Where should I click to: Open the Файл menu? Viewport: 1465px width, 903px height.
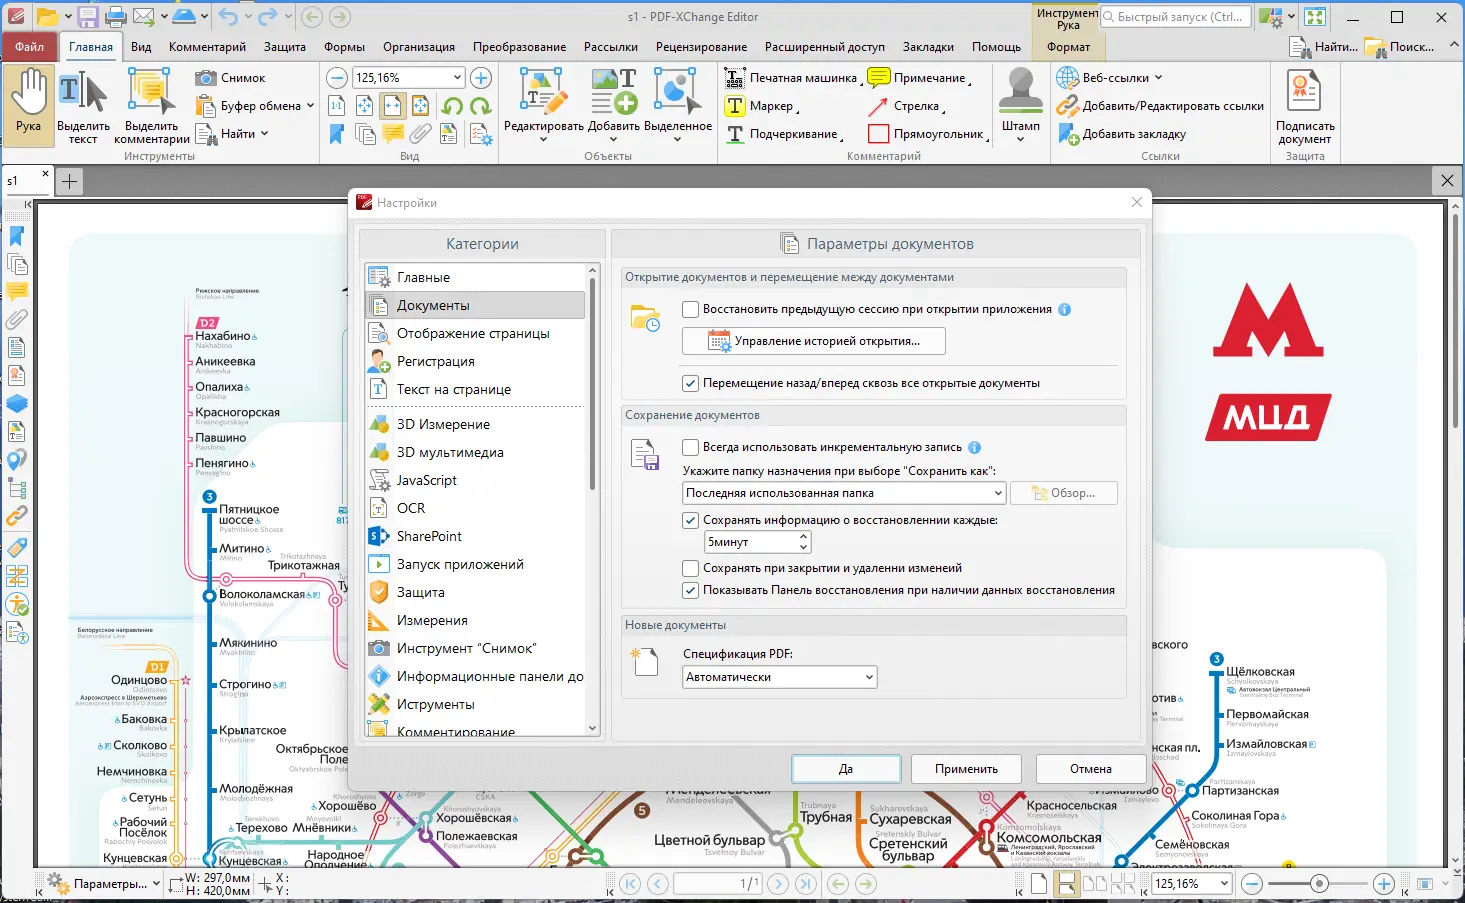click(29, 47)
